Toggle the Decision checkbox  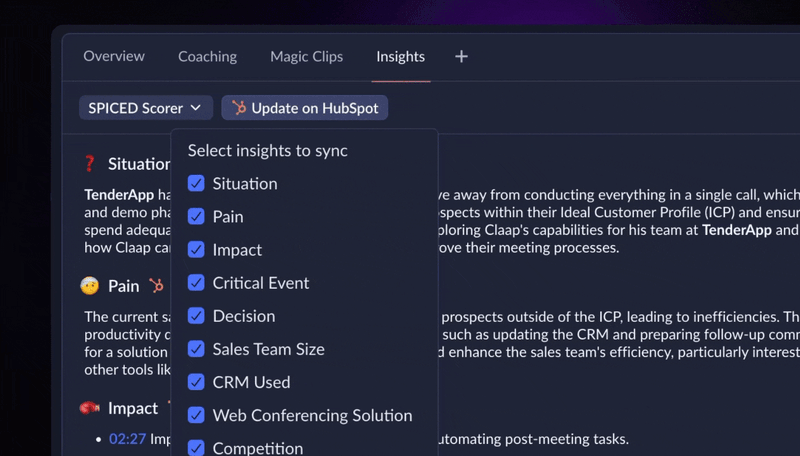click(196, 316)
